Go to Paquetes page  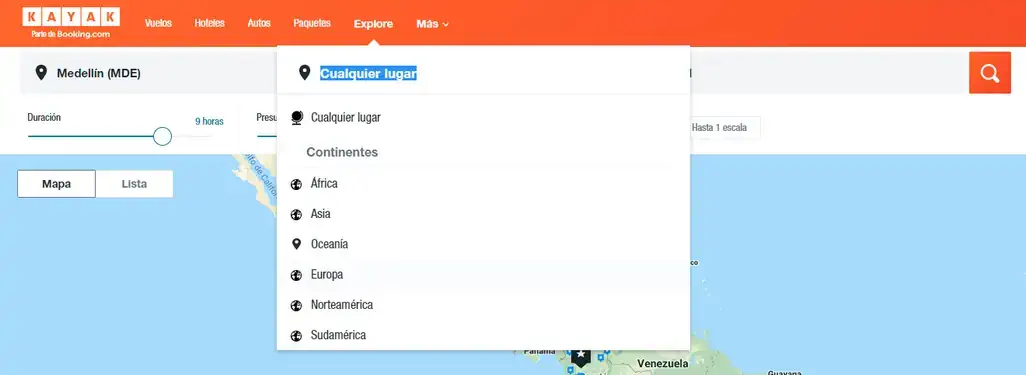point(312,23)
